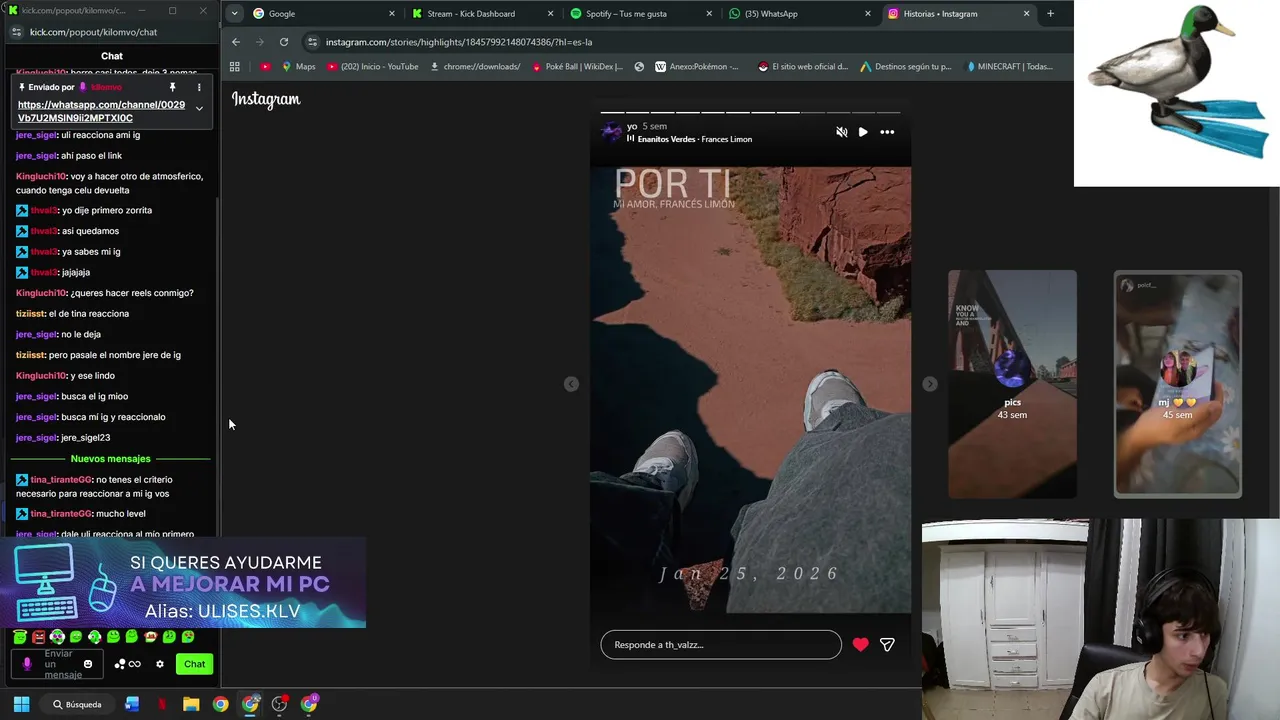
Task: Open a new browser tab with plus
Action: coord(1050,14)
